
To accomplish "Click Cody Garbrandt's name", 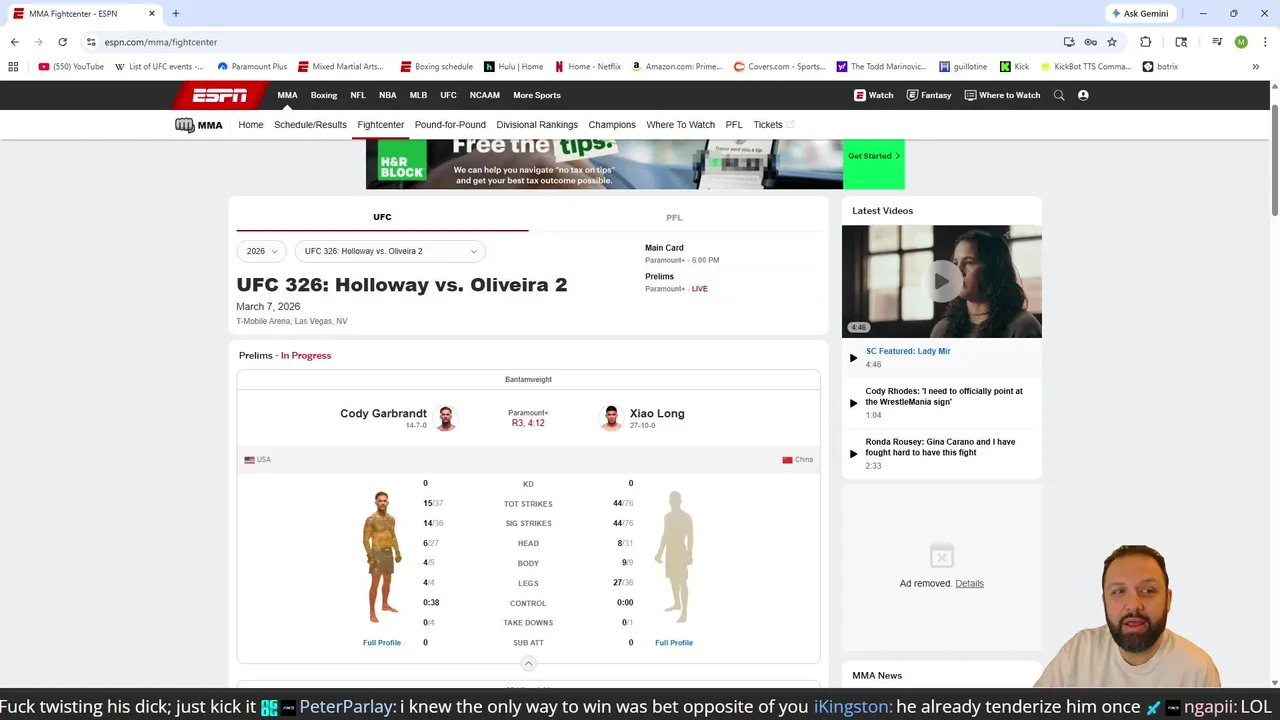I will [383, 413].
